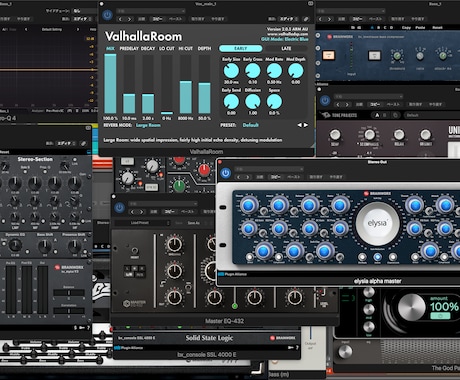Viewport: 460px width, 380px height.
Task: Step to next ValhallaRoom preset with right triangle
Action: (305, 125)
